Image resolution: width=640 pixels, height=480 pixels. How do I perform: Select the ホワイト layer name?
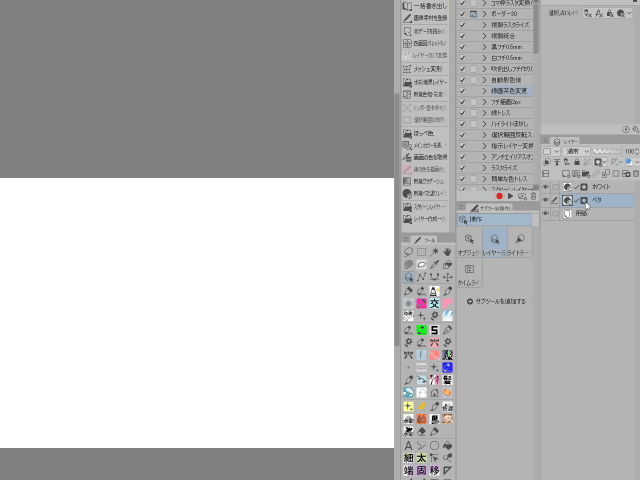pyautogui.click(x=601, y=187)
